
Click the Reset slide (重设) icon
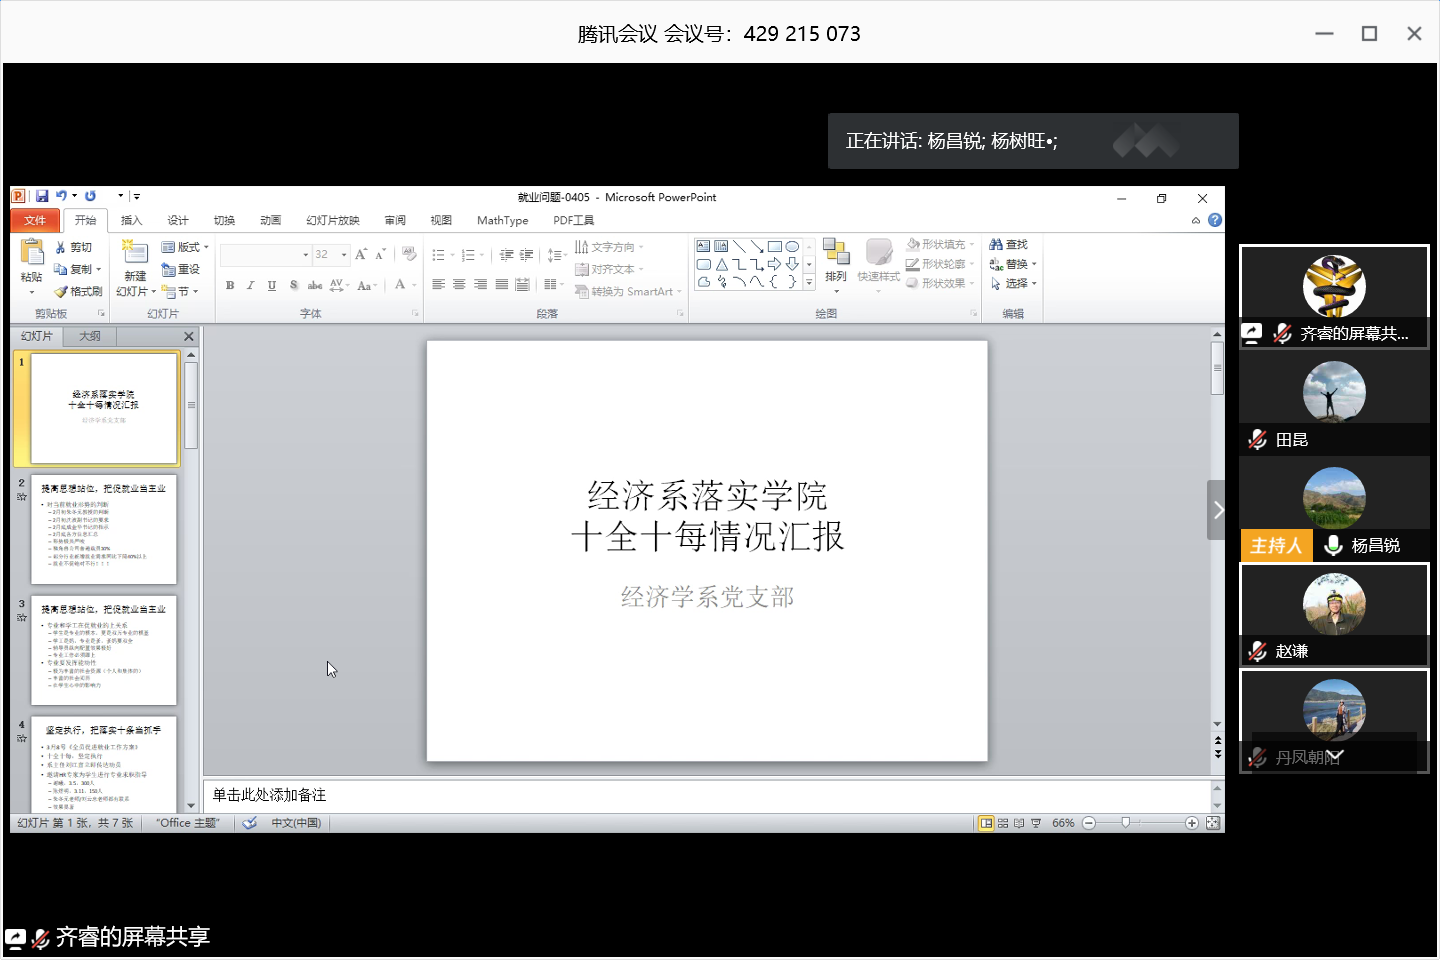coord(168,270)
